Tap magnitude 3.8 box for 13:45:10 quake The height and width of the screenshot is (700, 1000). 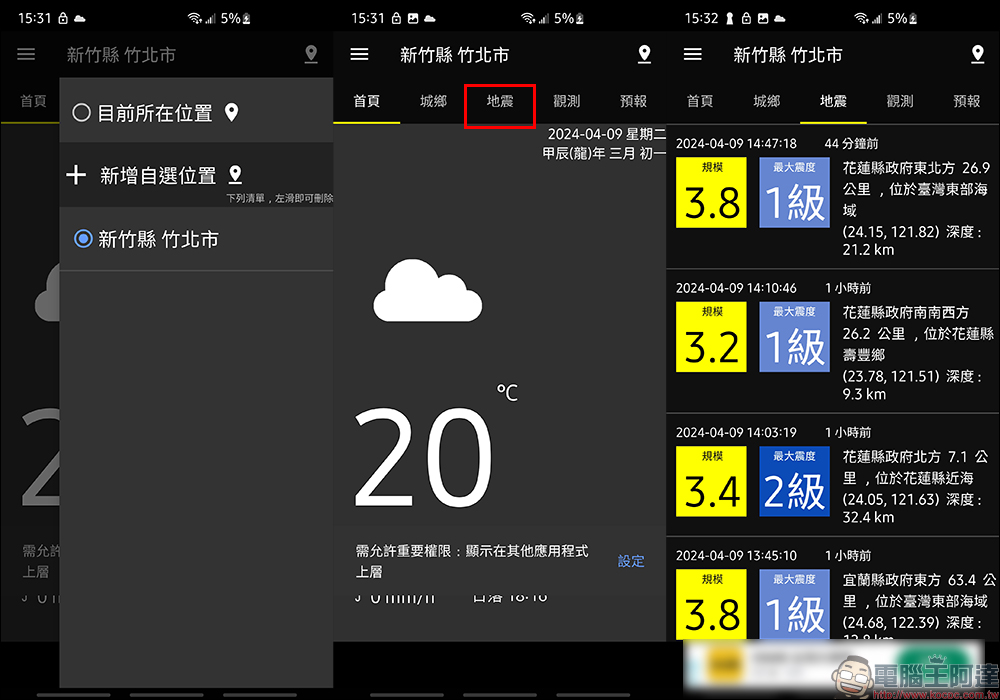point(711,604)
